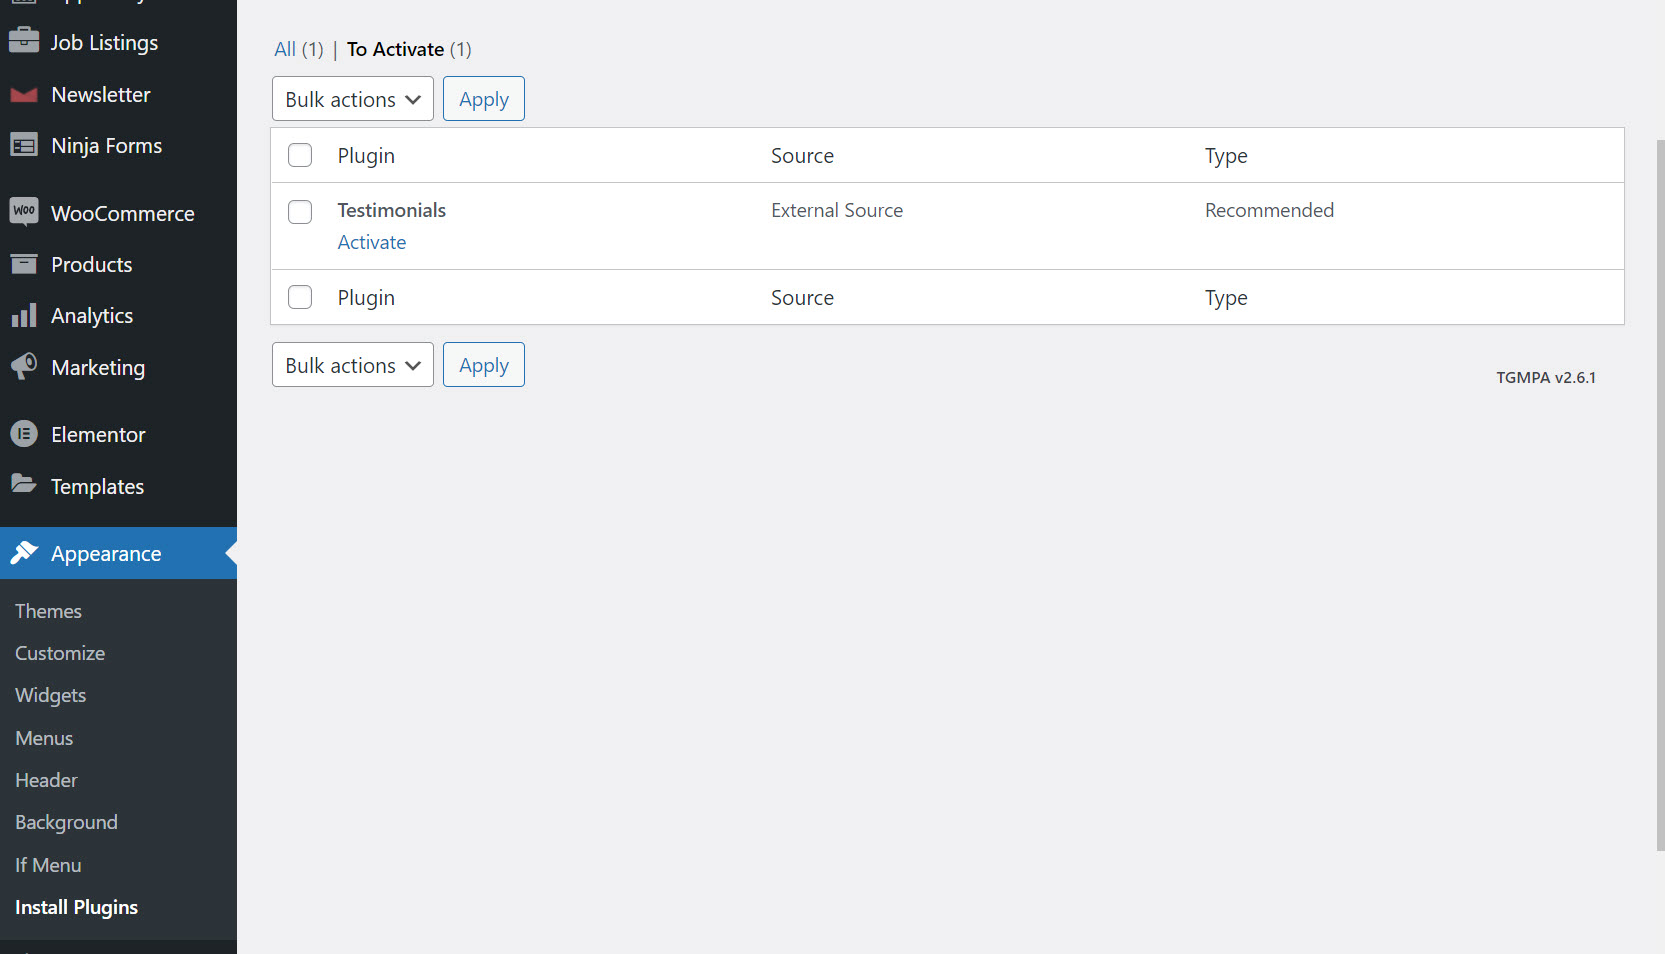Click the Type column label in footer
This screenshot has width=1665, height=954.
[1226, 297]
